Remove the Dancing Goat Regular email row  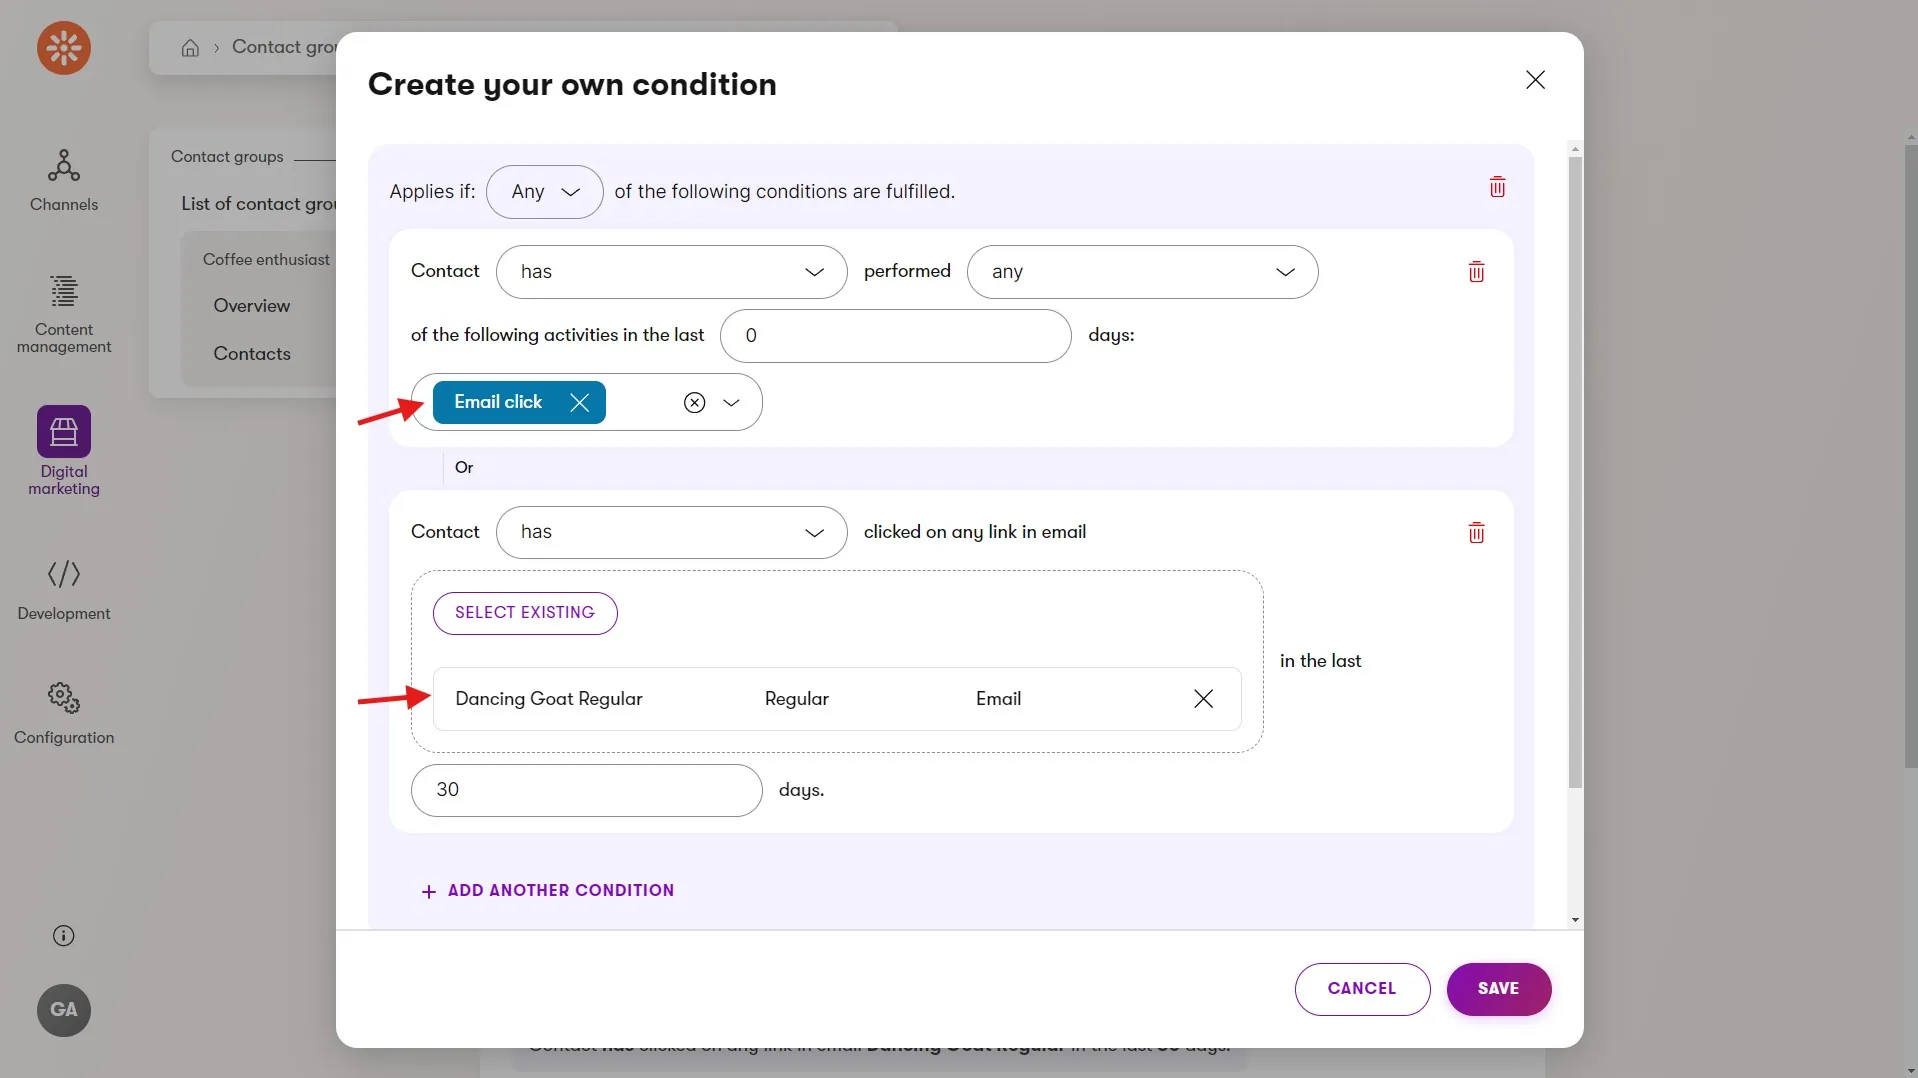(x=1204, y=699)
